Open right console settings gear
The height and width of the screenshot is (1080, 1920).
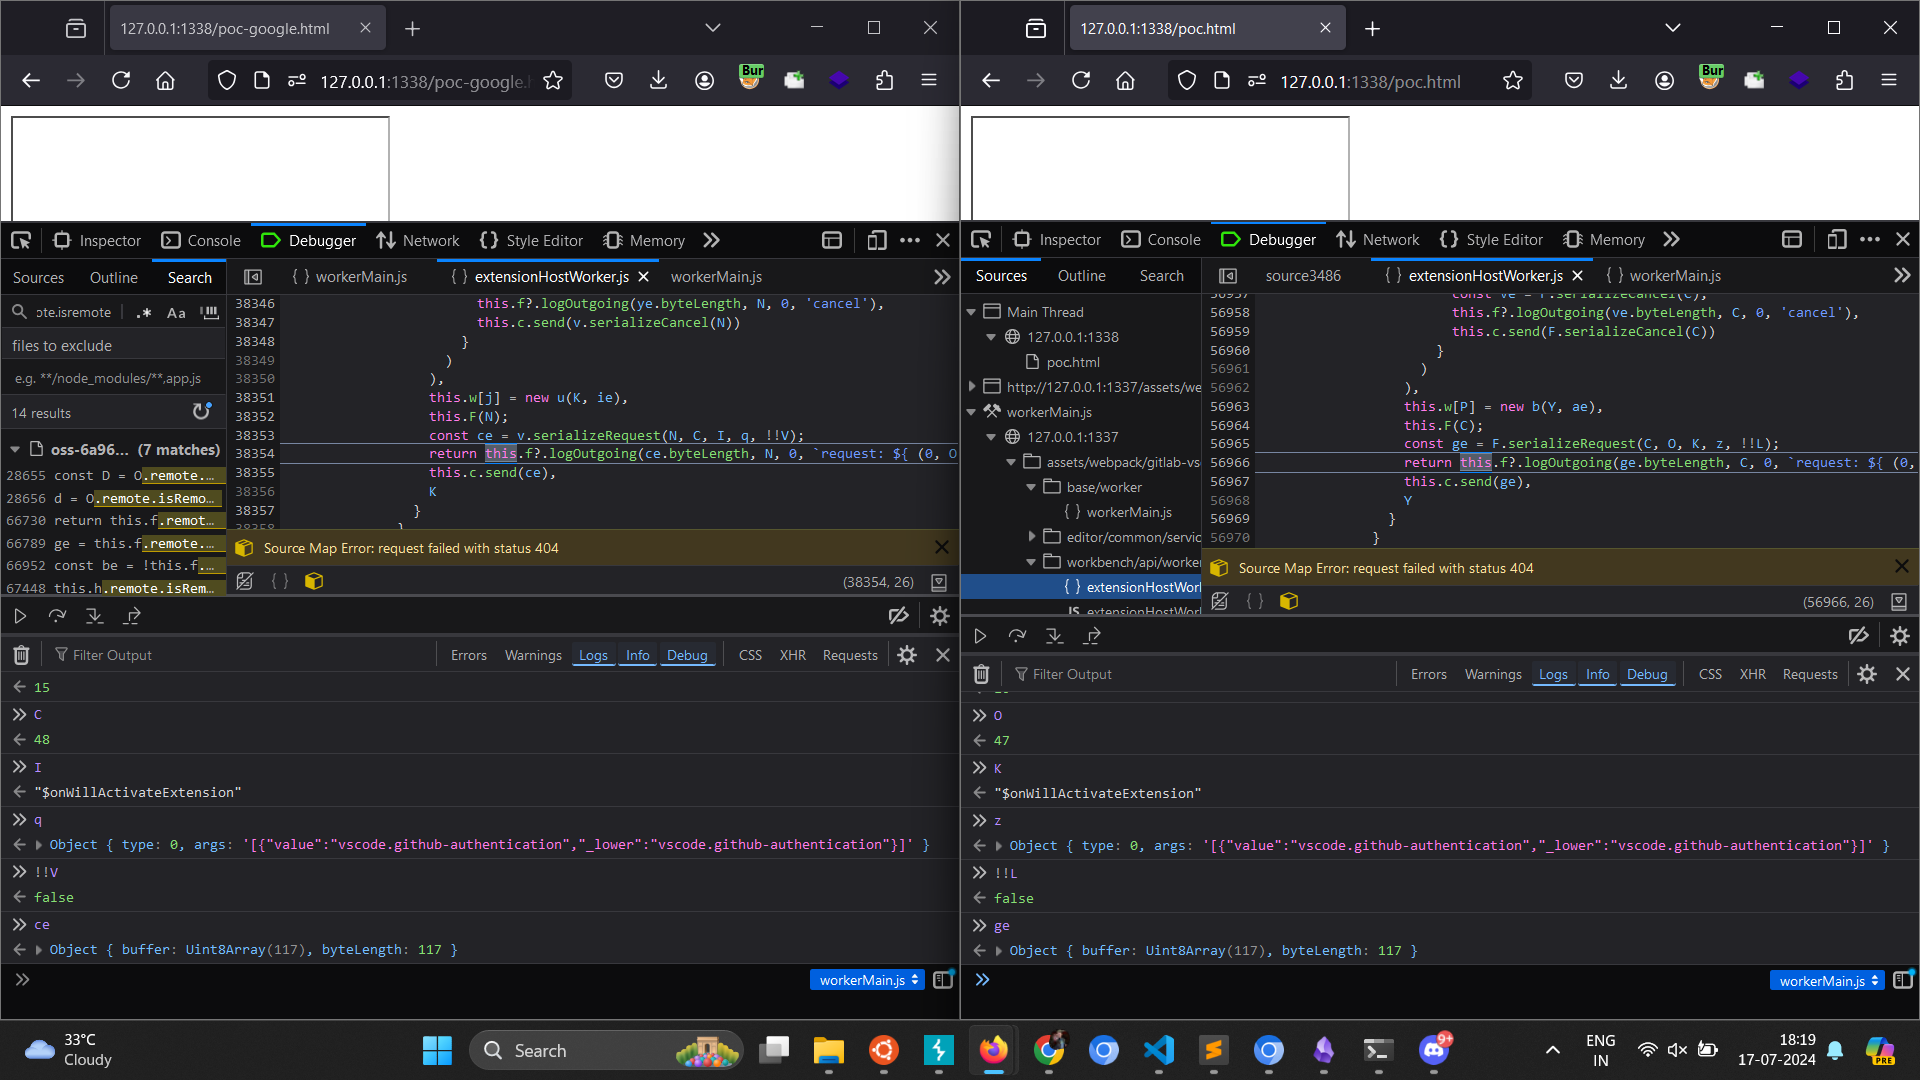(1867, 674)
